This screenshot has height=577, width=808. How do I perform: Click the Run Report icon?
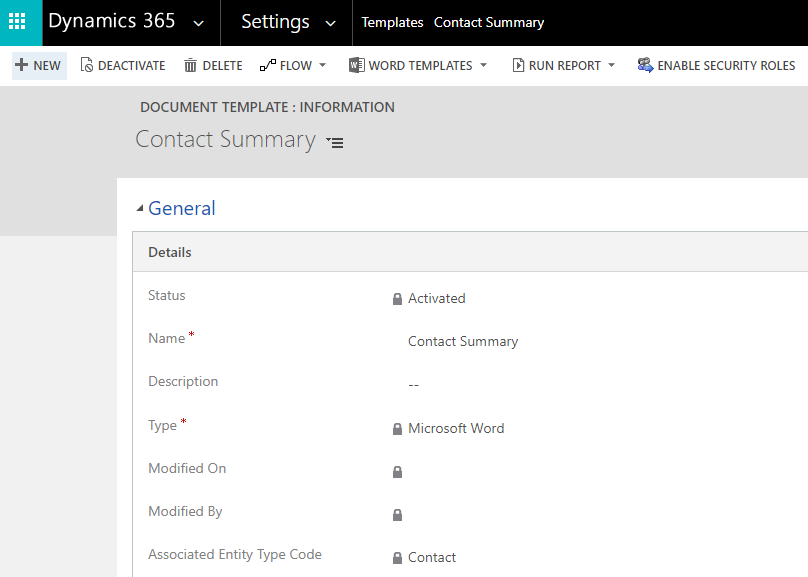[x=518, y=65]
